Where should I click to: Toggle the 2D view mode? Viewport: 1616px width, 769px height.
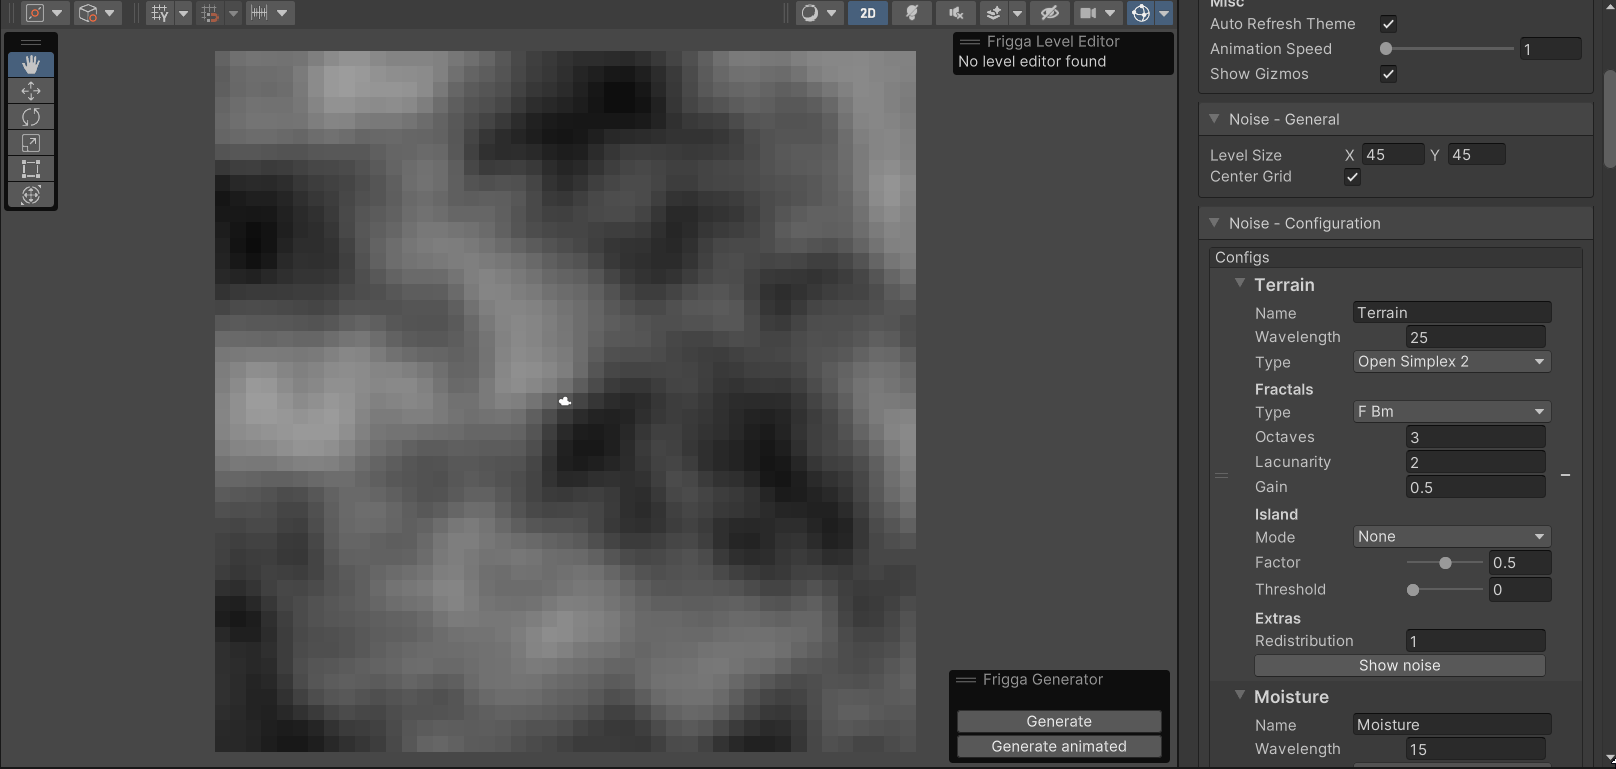coord(867,13)
